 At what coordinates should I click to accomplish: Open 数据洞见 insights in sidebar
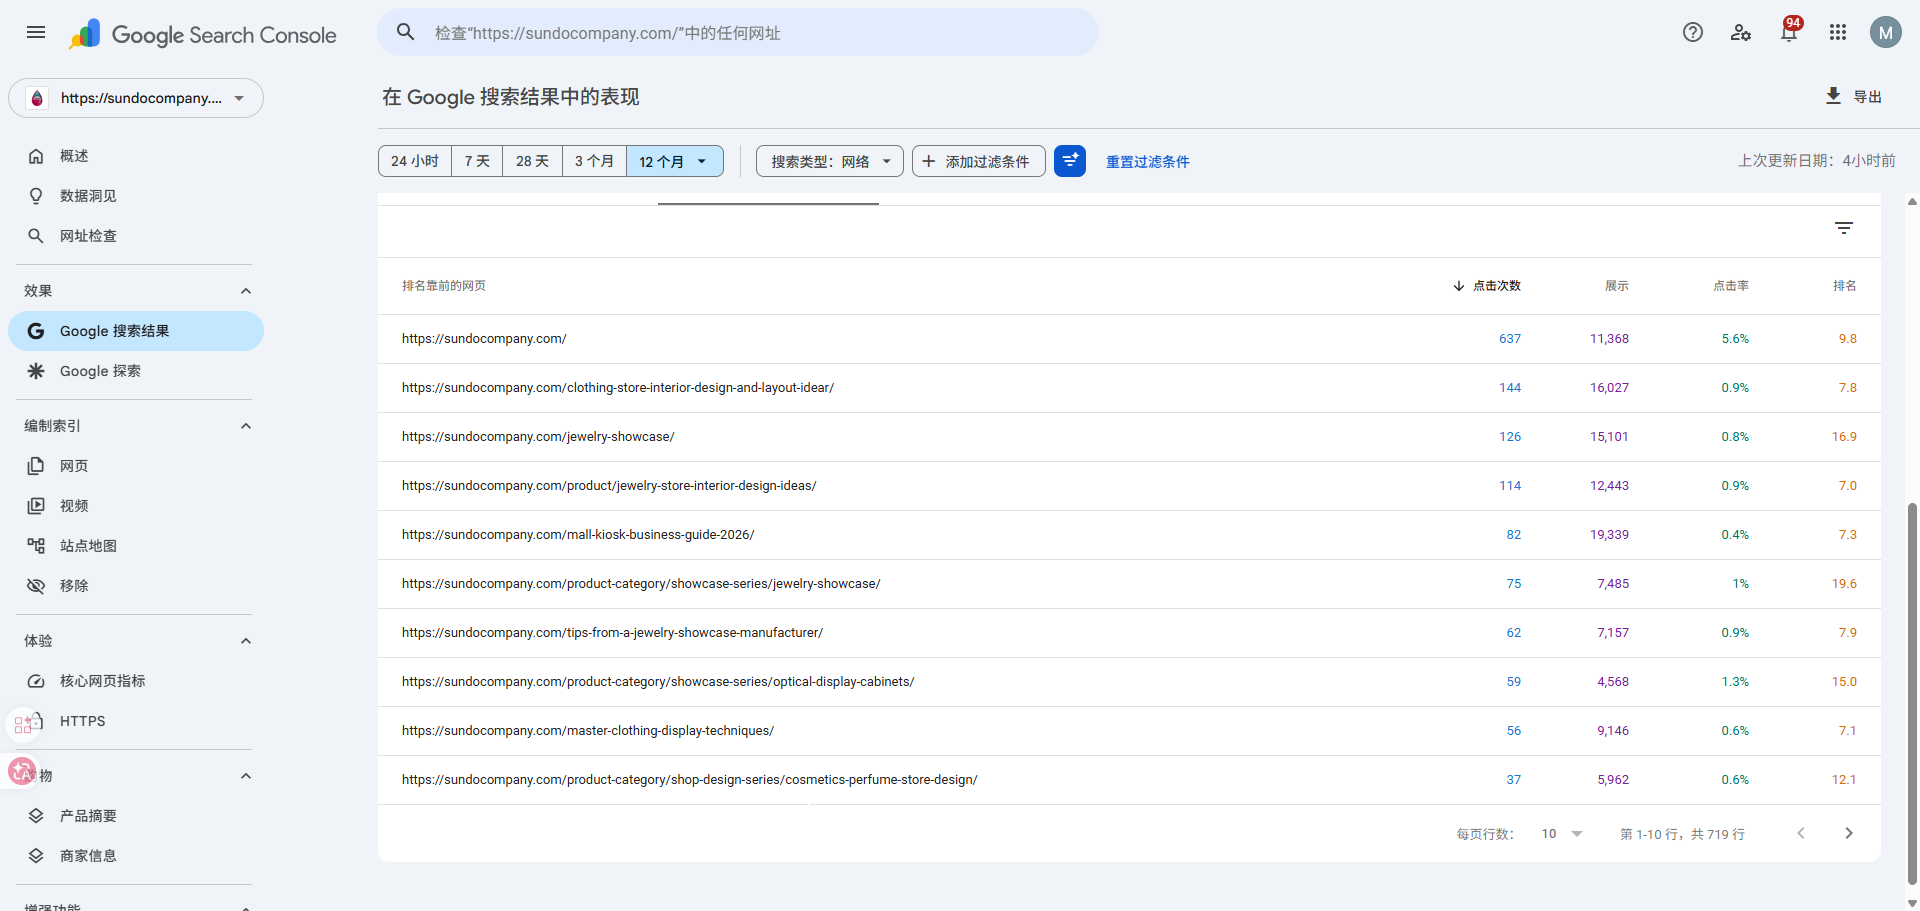(136, 196)
